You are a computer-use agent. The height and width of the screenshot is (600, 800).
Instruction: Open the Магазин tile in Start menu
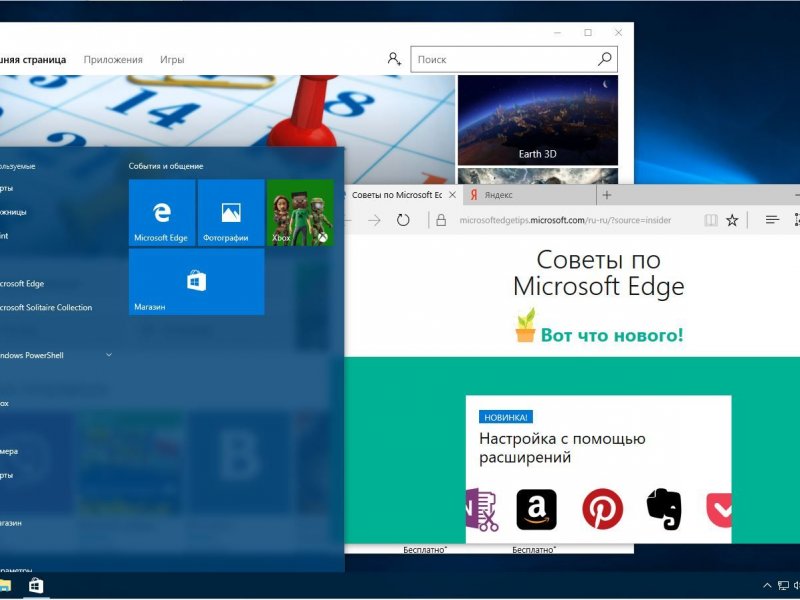click(x=196, y=282)
